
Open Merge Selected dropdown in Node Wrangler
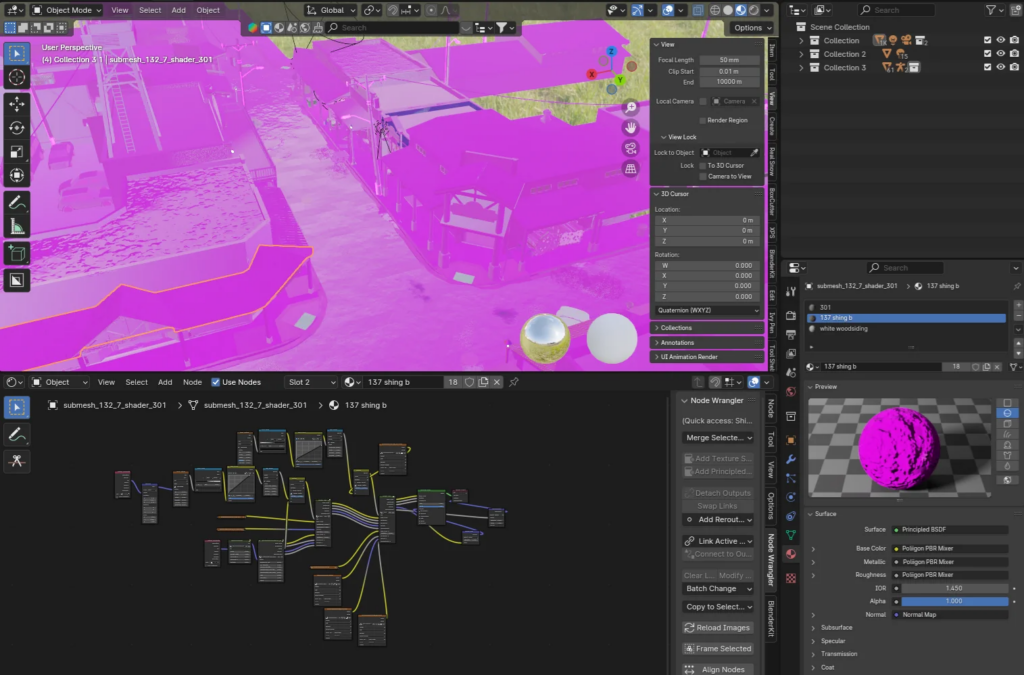[x=718, y=437]
